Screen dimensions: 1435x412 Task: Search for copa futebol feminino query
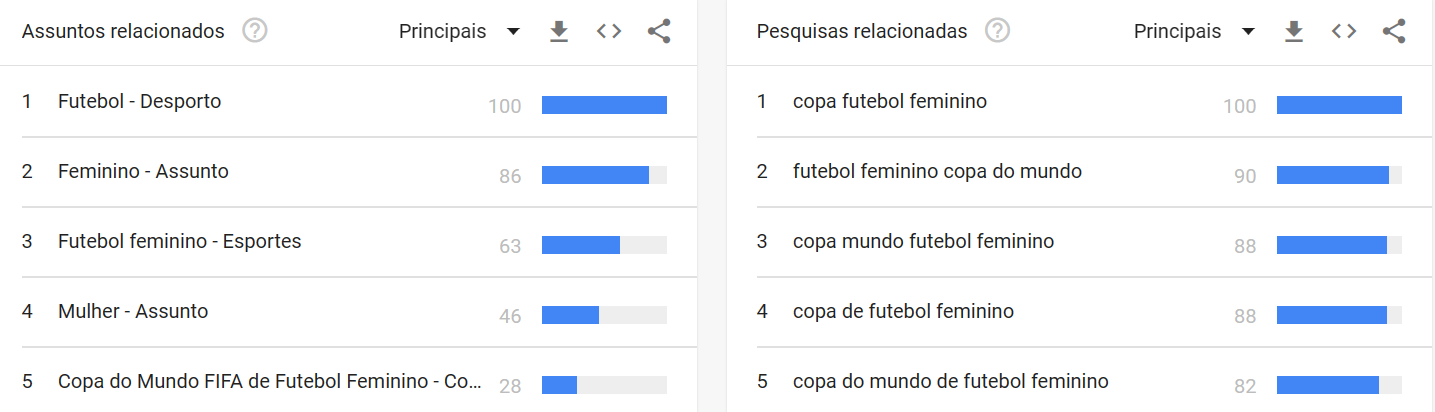(889, 102)
